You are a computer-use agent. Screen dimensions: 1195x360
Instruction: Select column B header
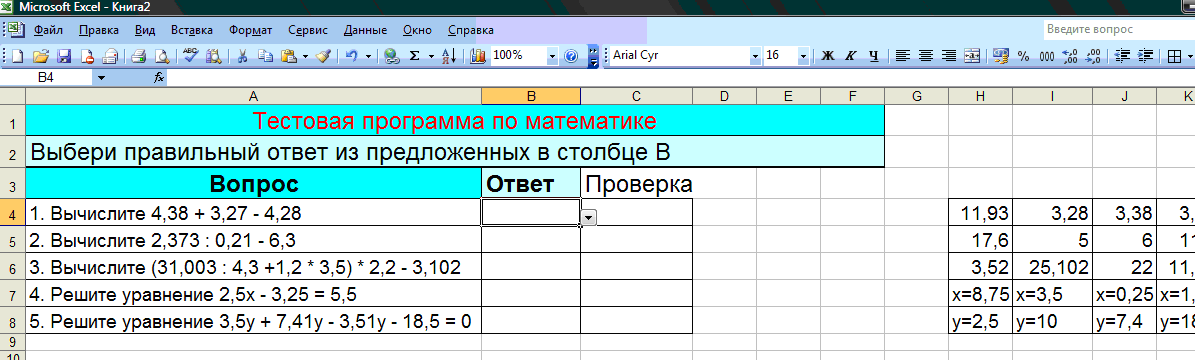click(530, 95)
